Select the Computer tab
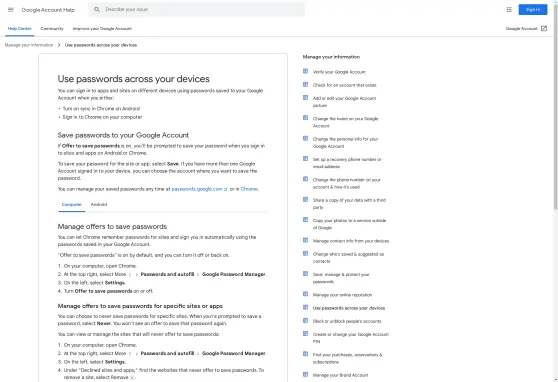558x382 pixels. coord(72,204)
